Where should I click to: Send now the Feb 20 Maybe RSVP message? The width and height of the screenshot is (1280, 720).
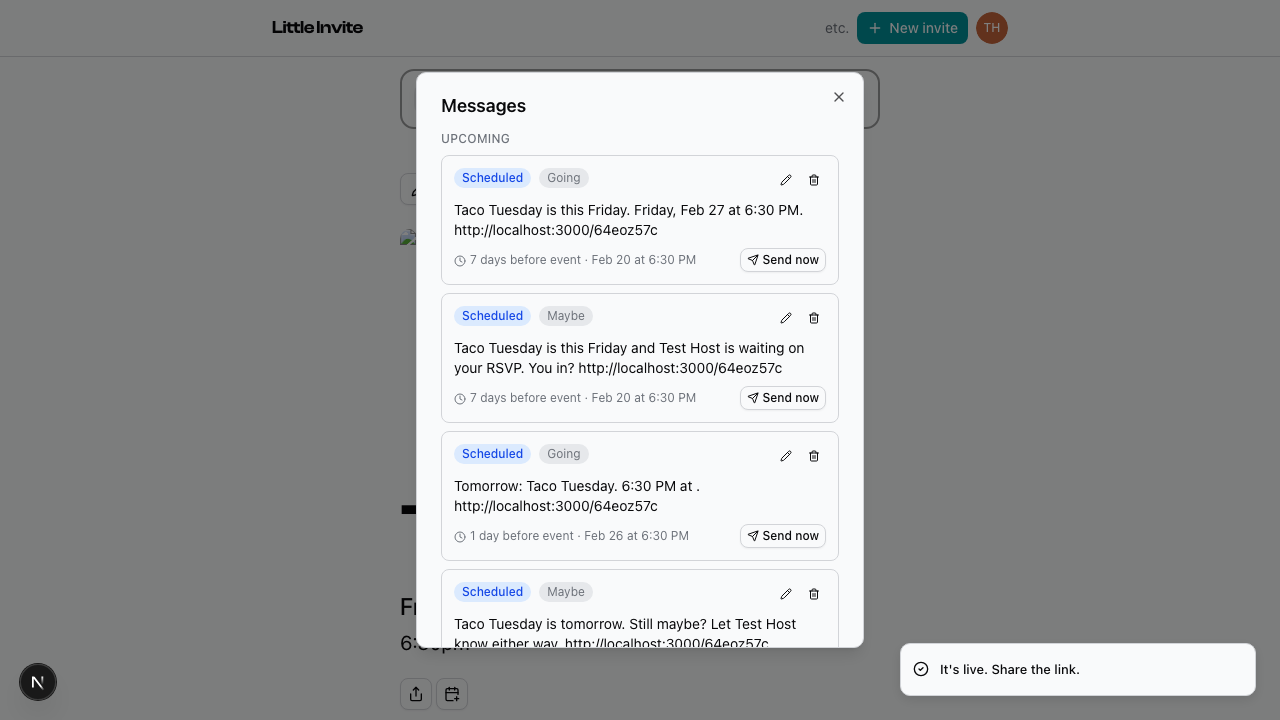coord(783,398)
